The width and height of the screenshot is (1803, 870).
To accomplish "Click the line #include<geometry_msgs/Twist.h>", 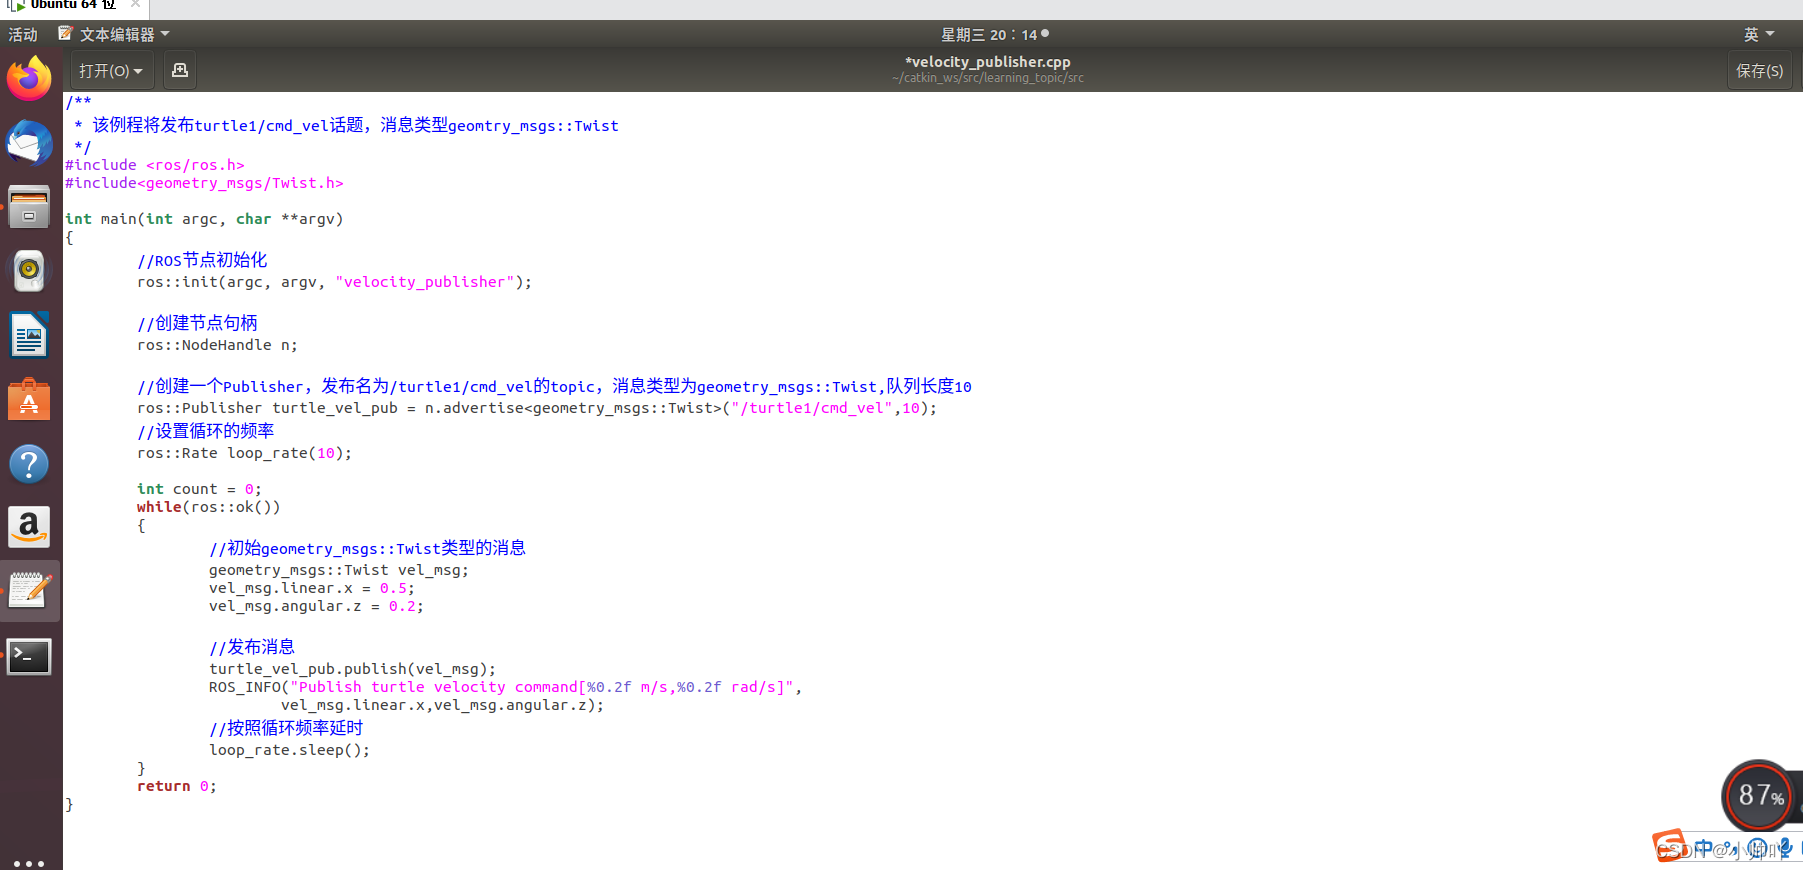I will coord(204,183).
